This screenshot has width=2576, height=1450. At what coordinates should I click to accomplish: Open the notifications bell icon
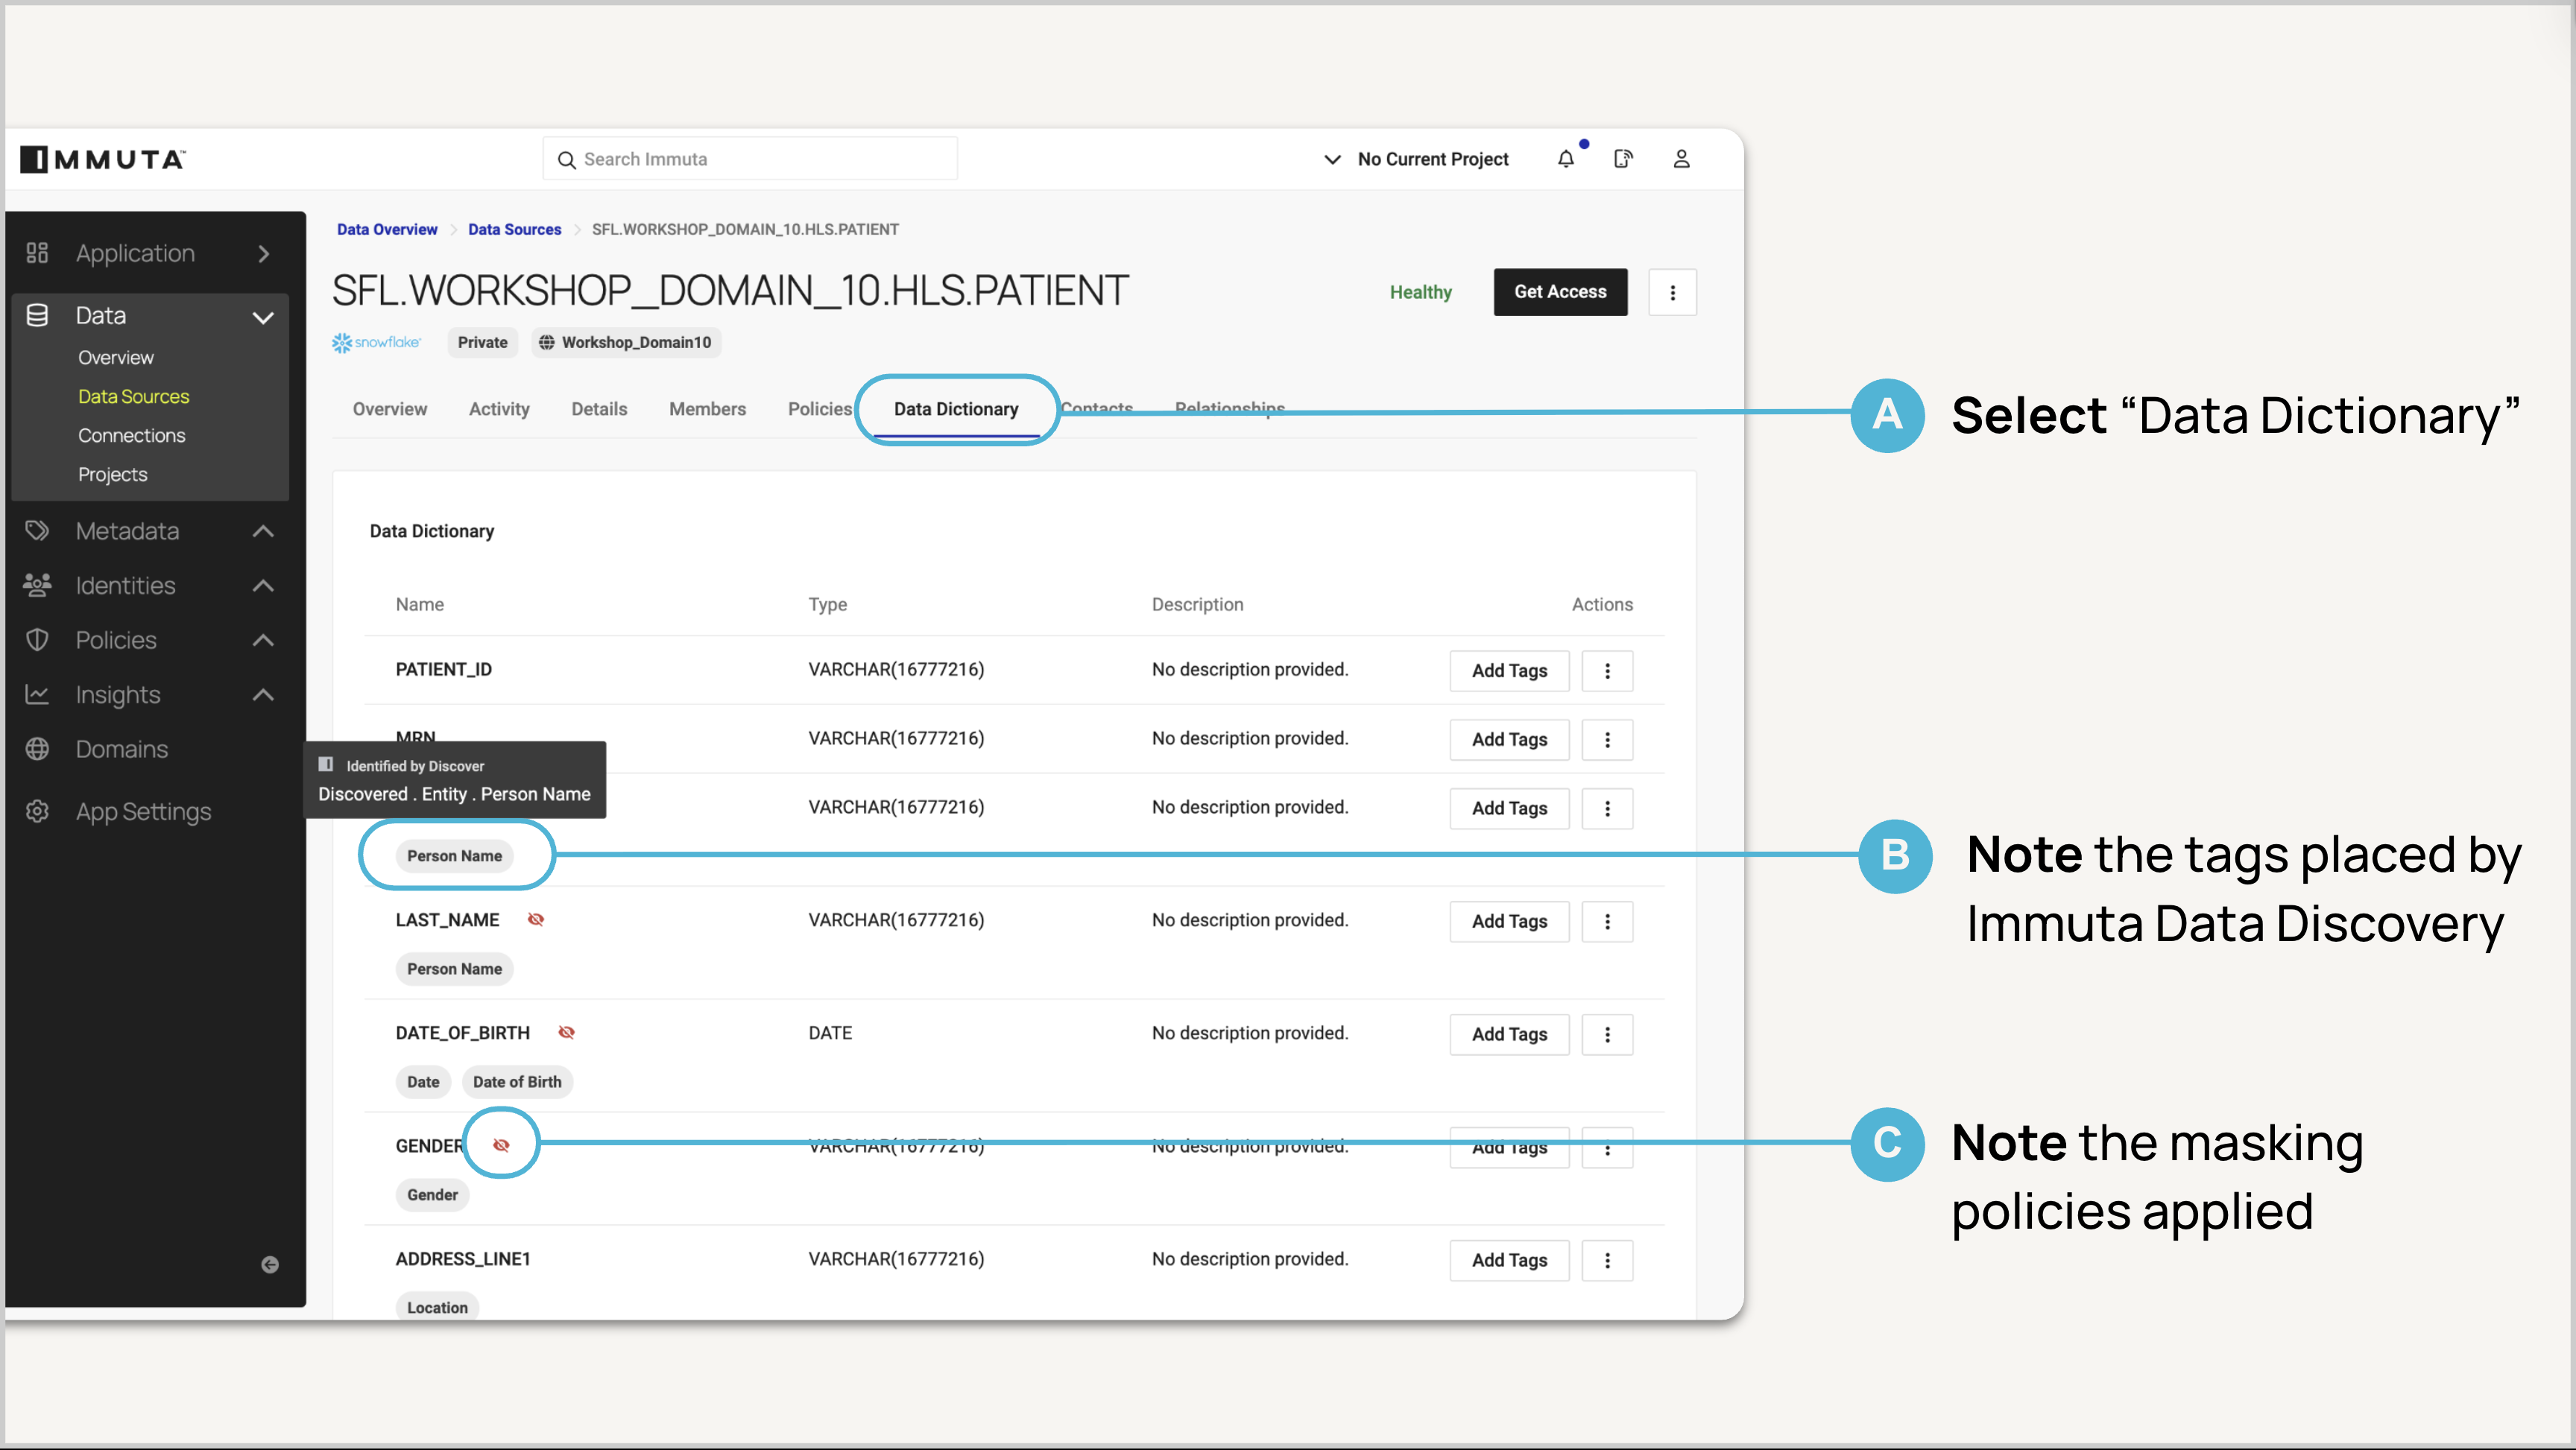[1566, 159]
